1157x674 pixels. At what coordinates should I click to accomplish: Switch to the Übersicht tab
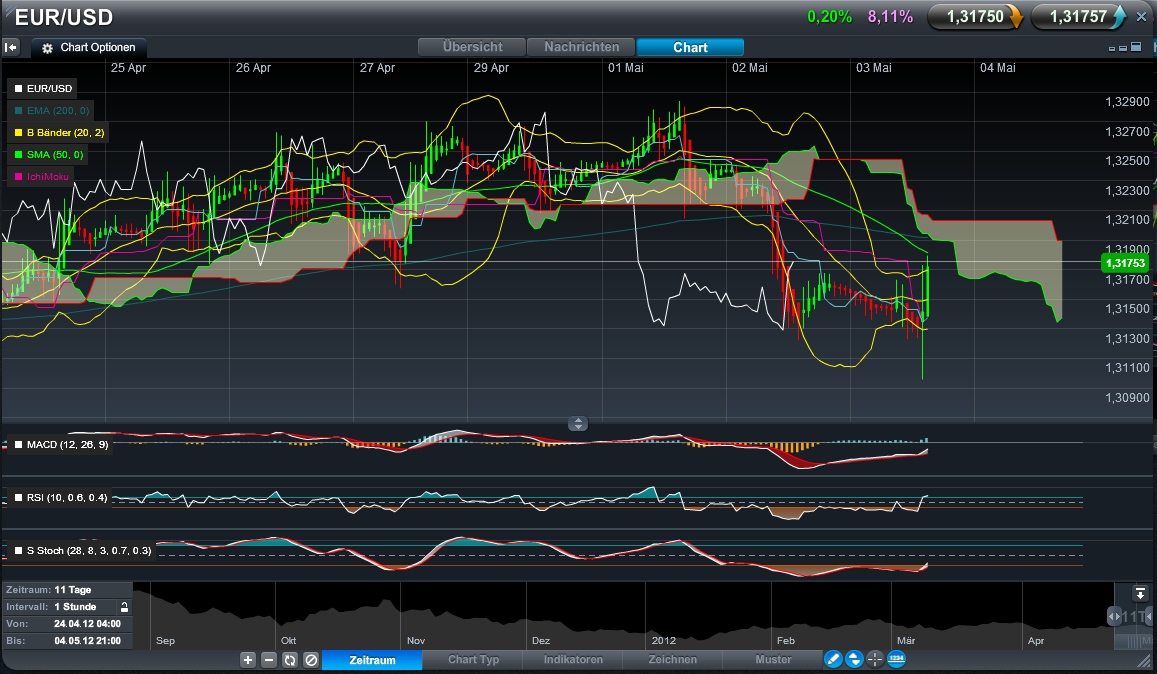click(x=472, y=47)
